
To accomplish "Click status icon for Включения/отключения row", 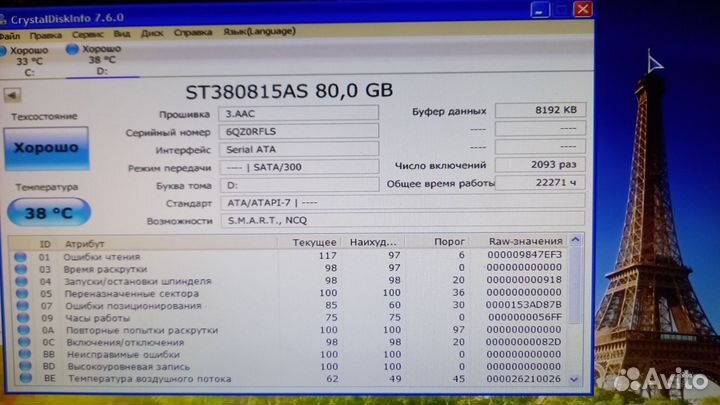I will [24, 342].
